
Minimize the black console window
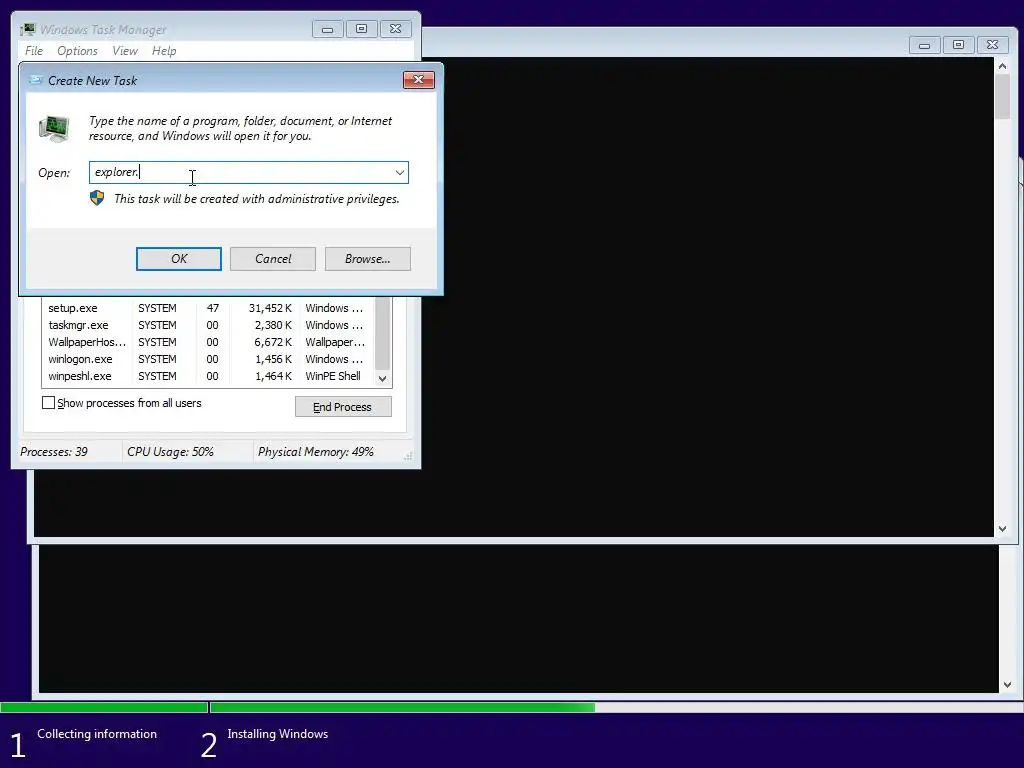924,44
